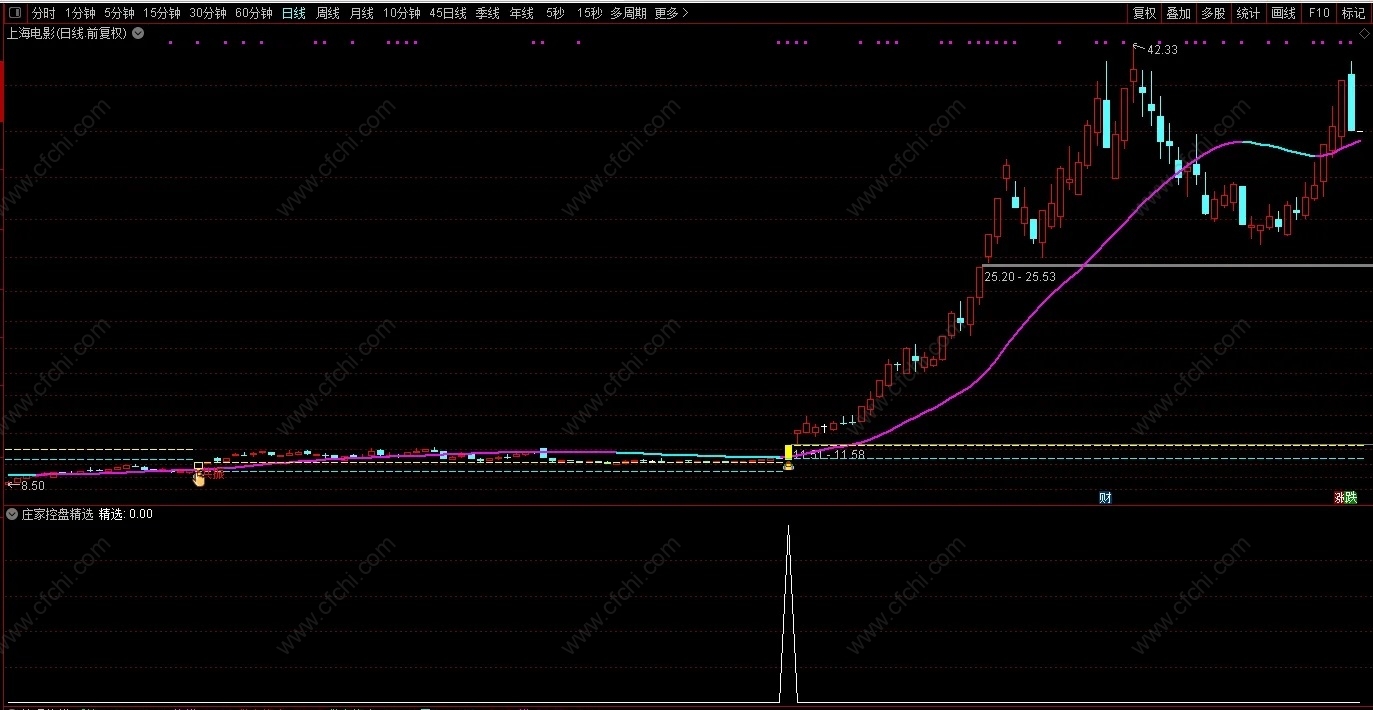The height and width of the screenshot is (710, 1373).
Task: Switch to 日线 daily chart
Action: click(294, 13)
